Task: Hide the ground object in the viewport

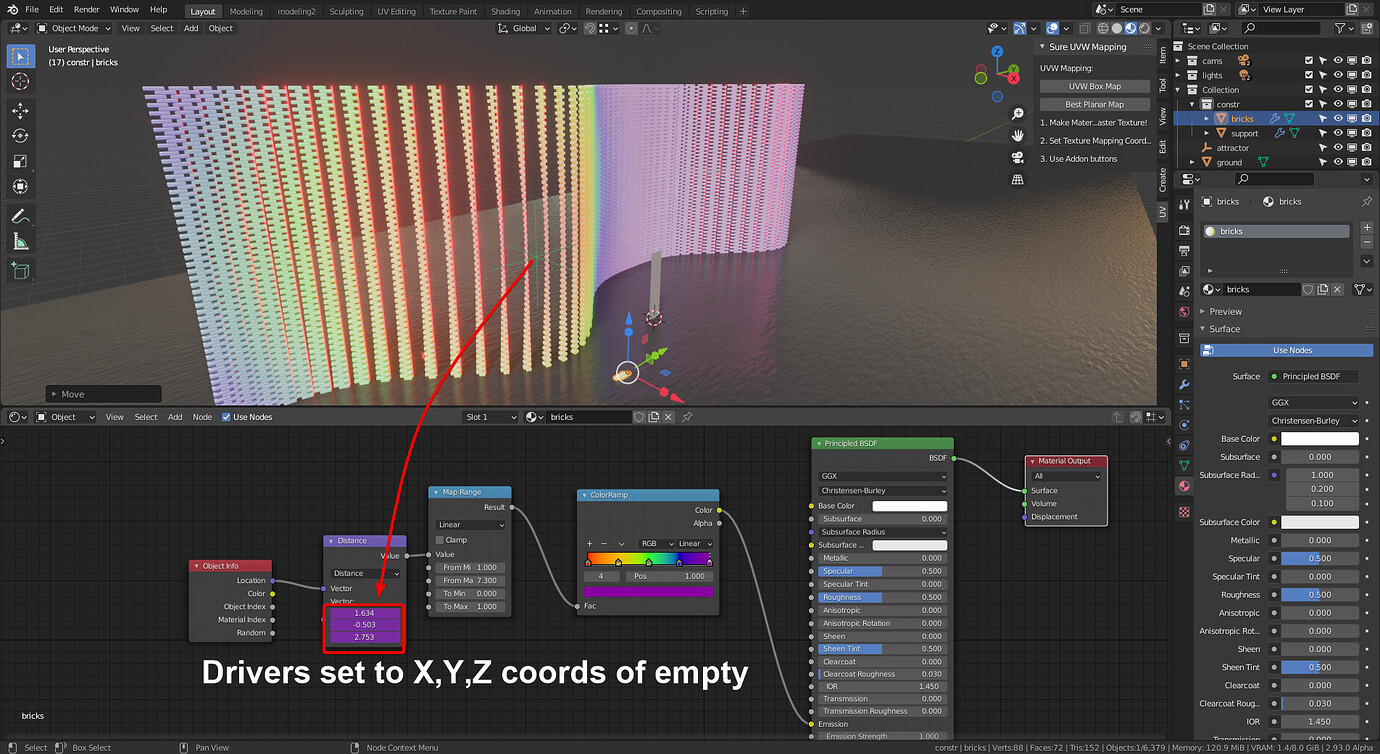Action: [1338, 162]
